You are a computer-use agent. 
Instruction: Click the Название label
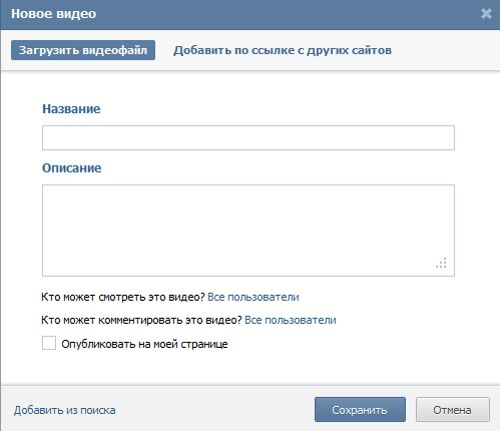71,109
